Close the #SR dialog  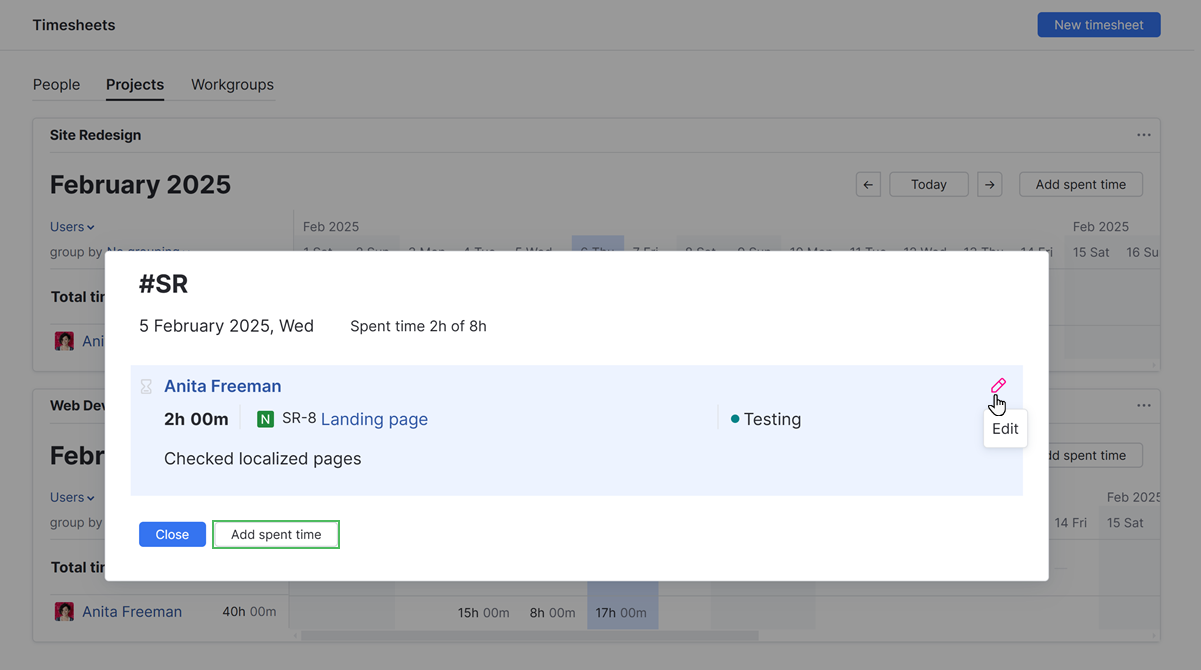click(x=172, y=534)
